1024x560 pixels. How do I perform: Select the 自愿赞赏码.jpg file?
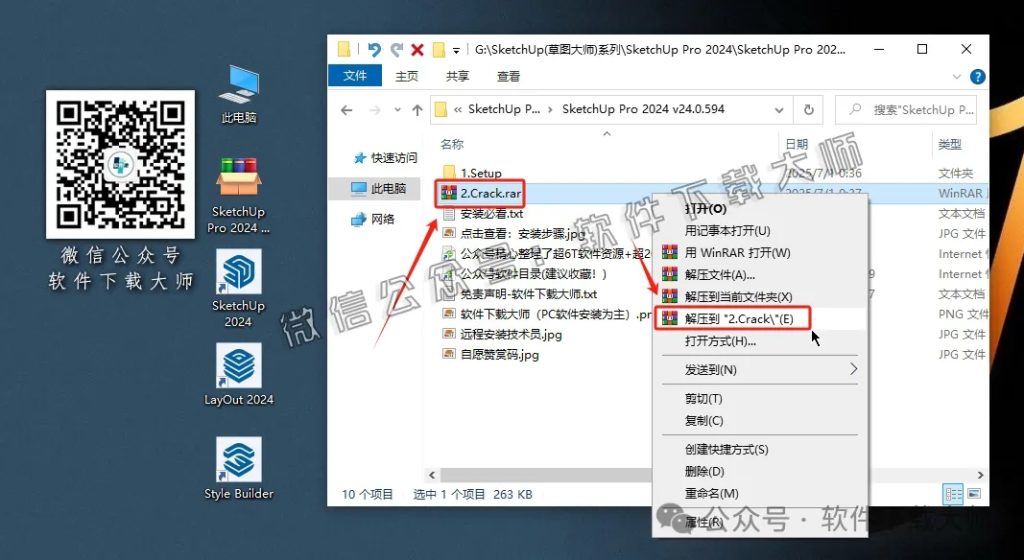[490, 355]
